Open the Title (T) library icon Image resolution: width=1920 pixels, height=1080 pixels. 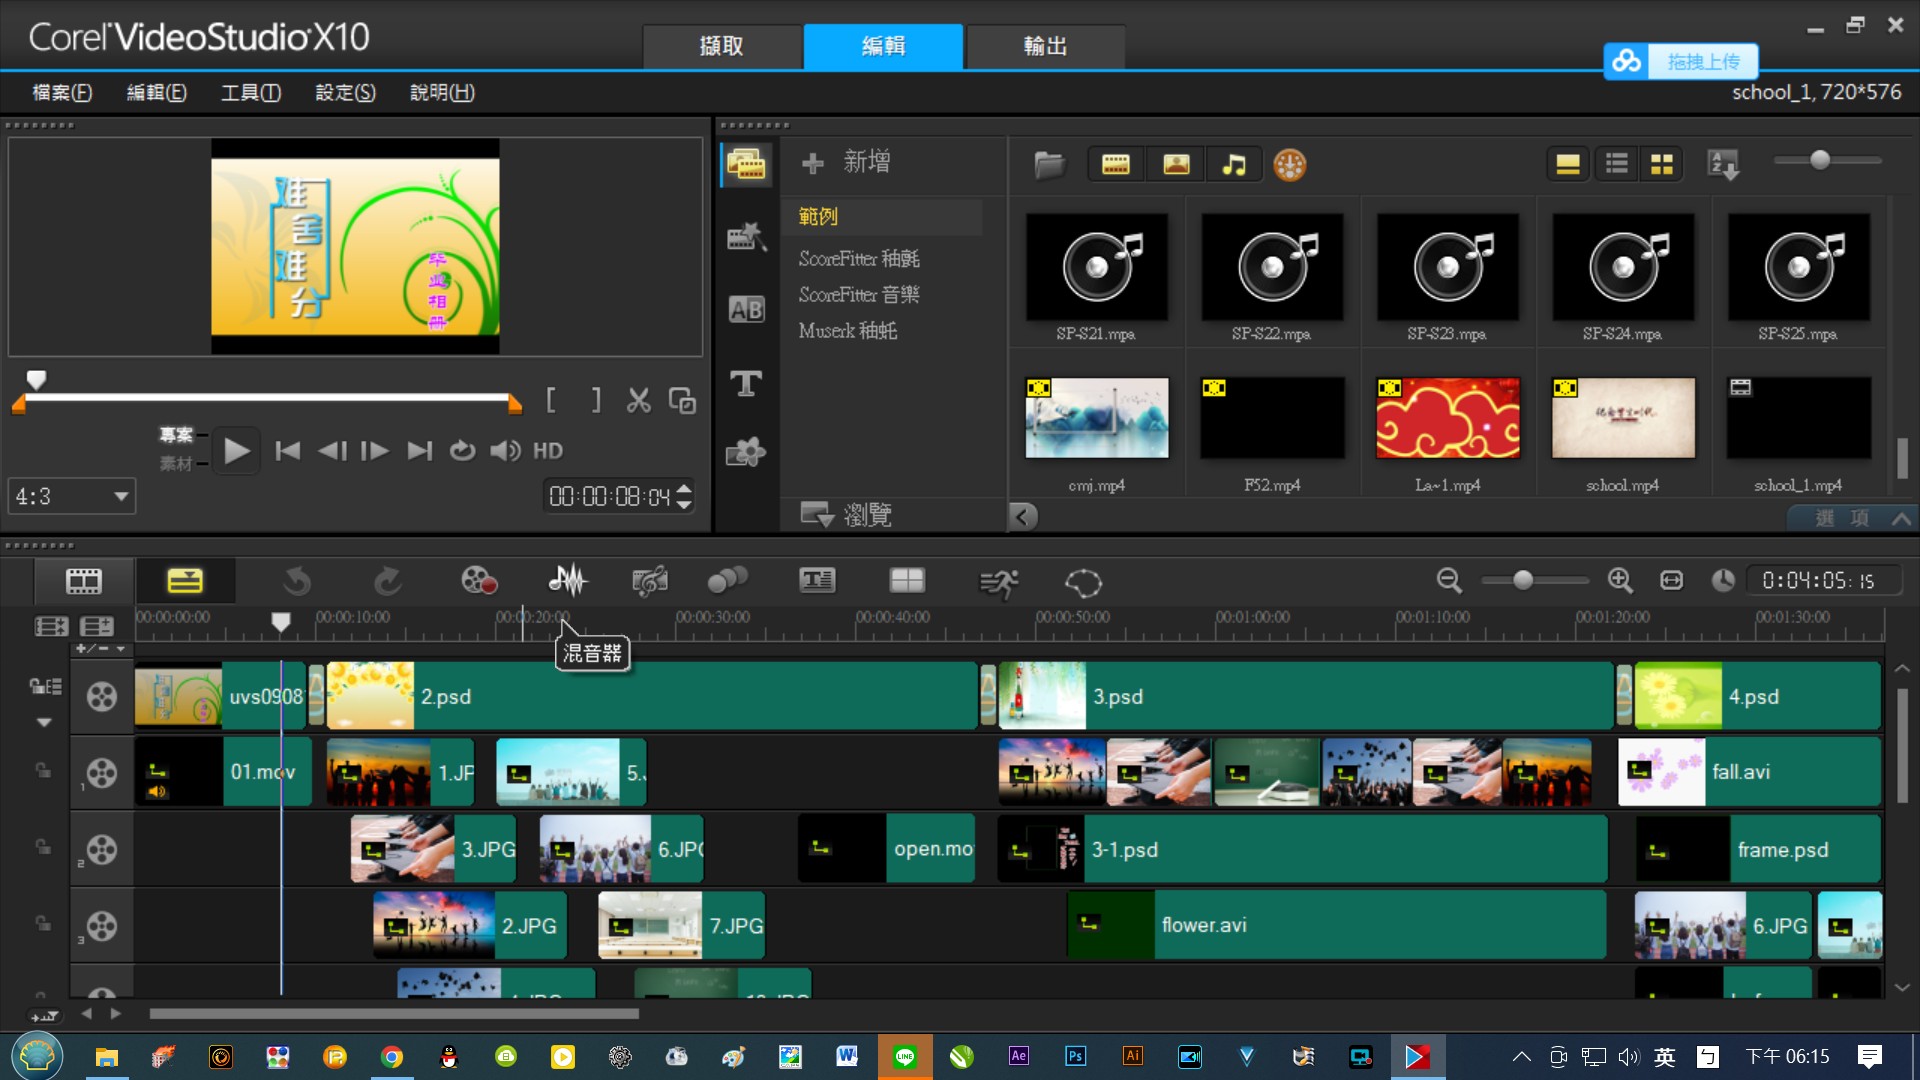(746, 383)
